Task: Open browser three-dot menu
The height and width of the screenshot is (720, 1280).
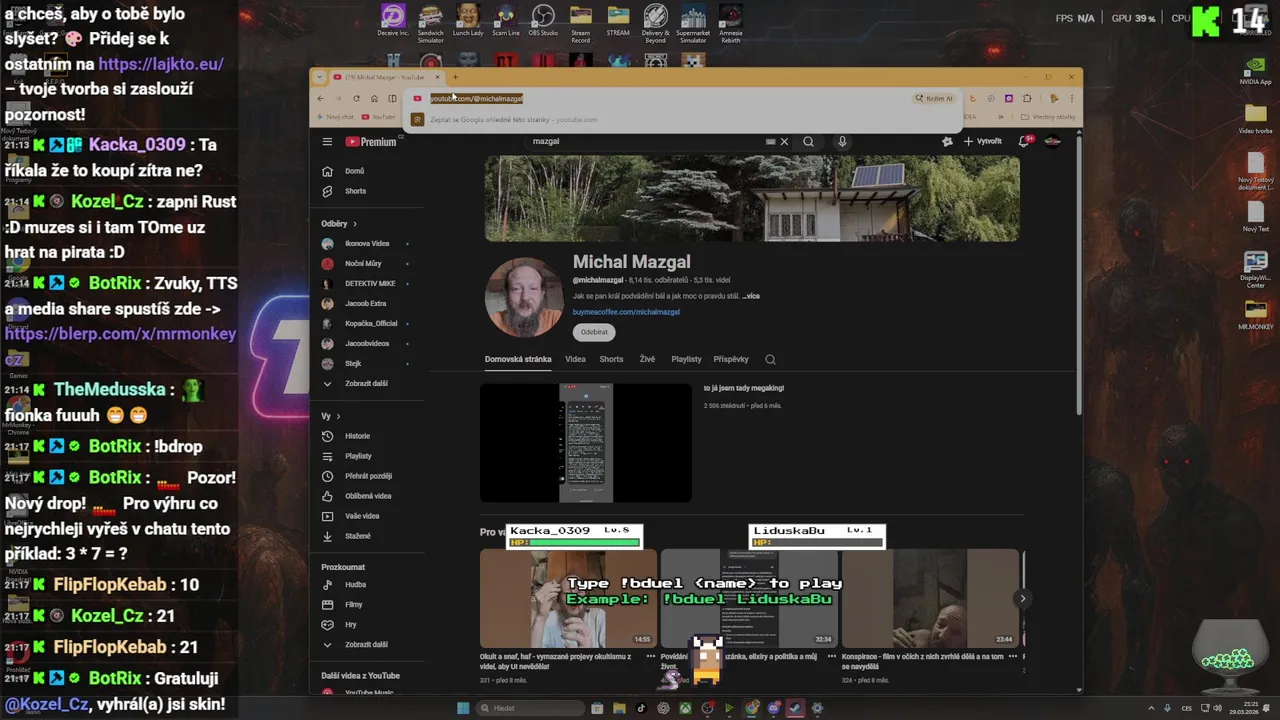Action: [1071, 99]
